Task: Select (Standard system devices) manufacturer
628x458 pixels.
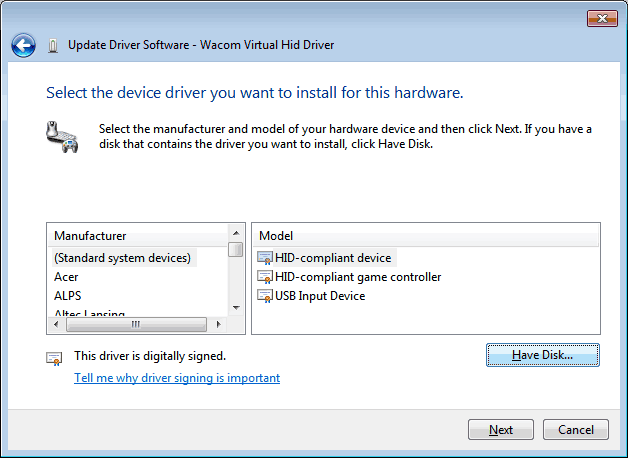Action: pos(123,258)
